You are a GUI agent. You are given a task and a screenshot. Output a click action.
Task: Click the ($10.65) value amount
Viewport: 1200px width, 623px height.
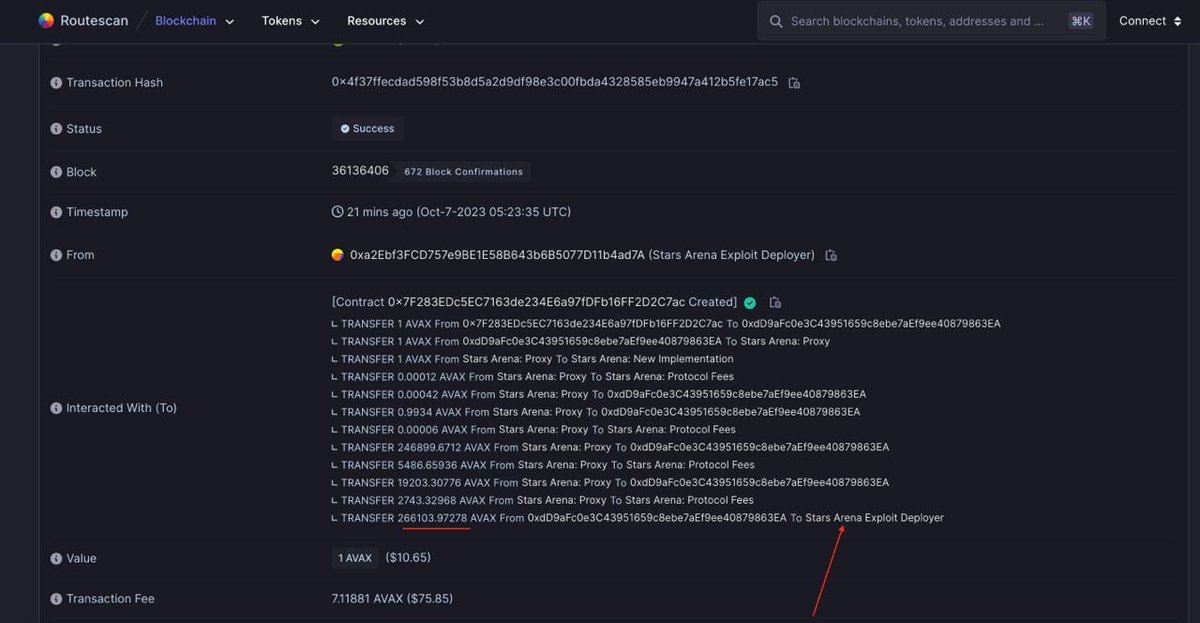[x=408, y=558]
